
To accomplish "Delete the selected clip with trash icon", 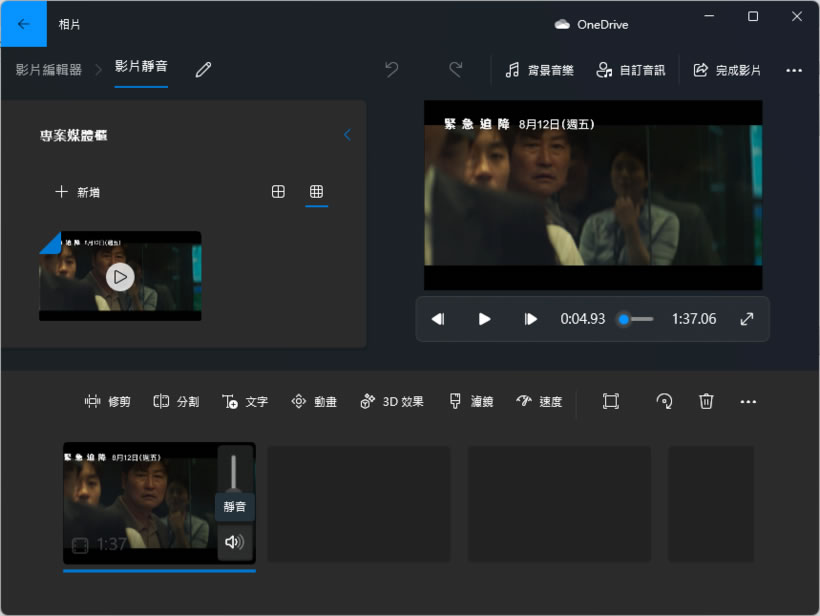I will [x=706, y=401].
